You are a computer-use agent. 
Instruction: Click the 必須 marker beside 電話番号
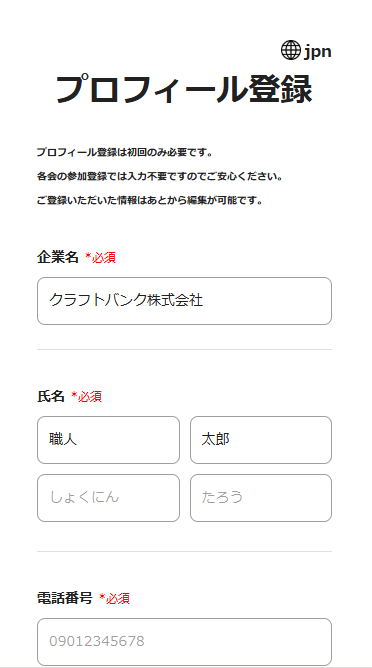click(115, 599)
